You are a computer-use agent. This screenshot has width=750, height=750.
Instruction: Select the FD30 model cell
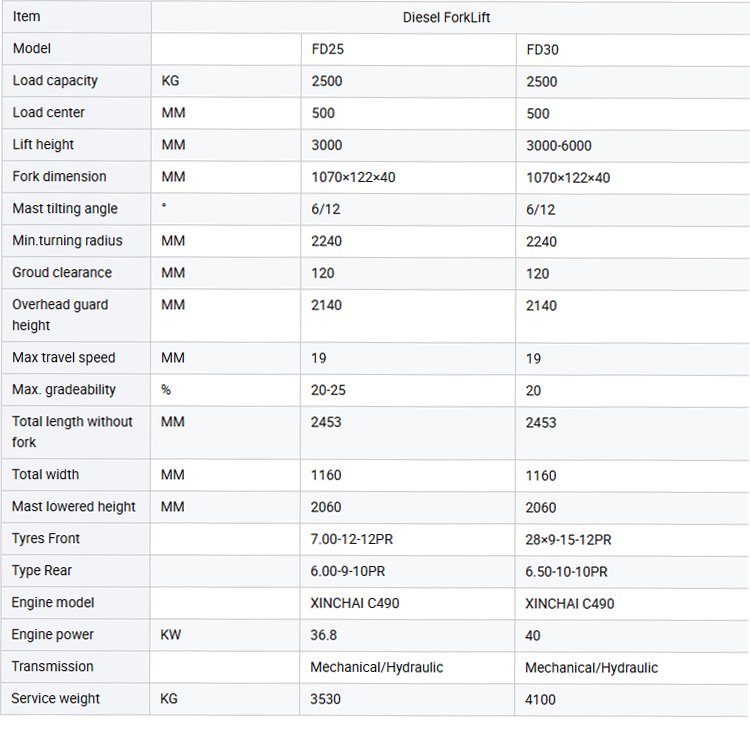542,49
